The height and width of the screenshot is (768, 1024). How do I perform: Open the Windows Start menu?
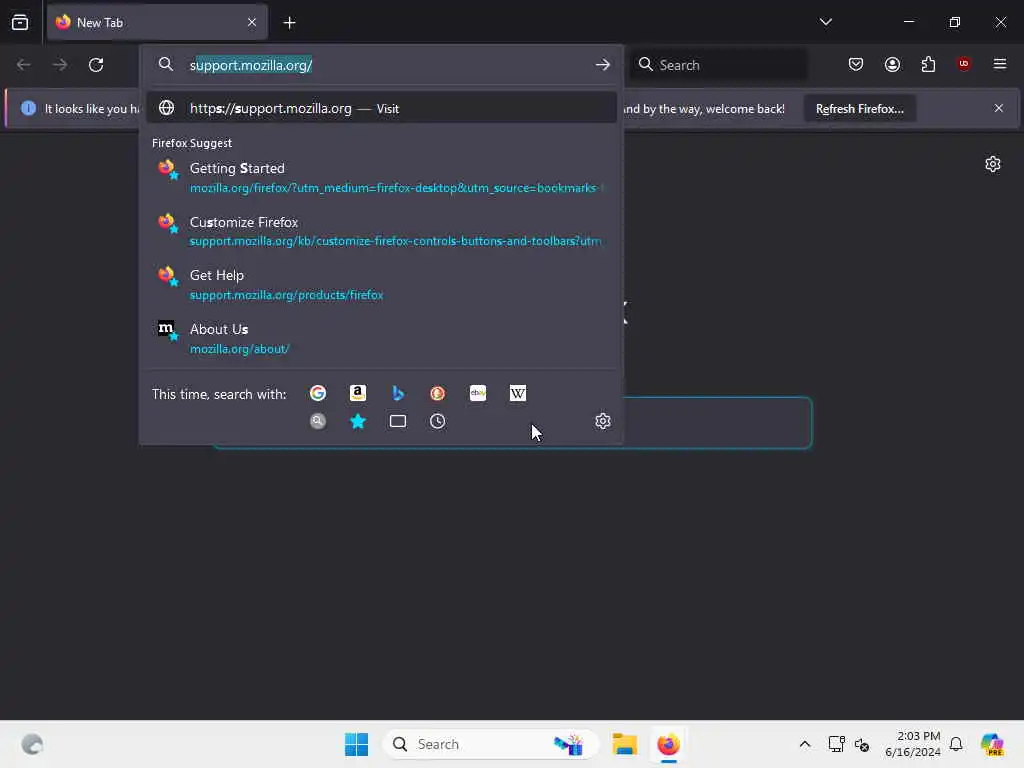(x=357, y=744)
